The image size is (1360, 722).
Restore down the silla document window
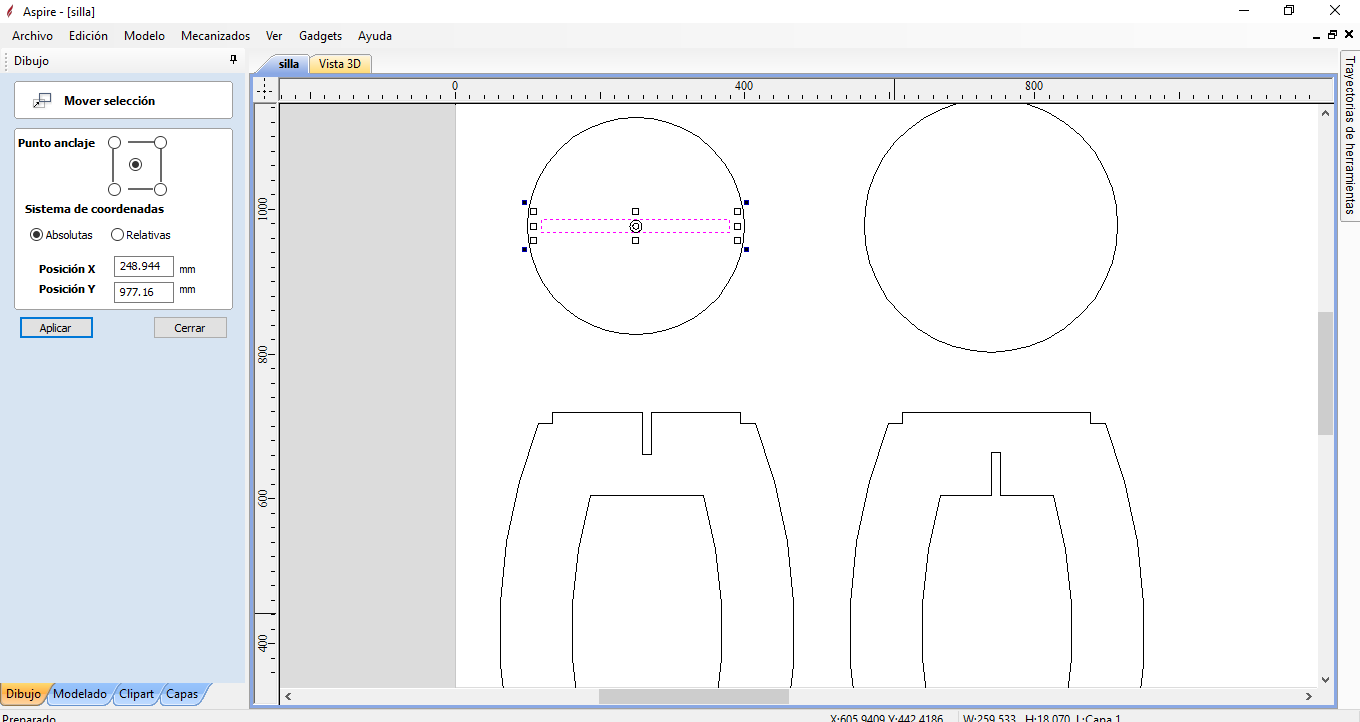1332,36
